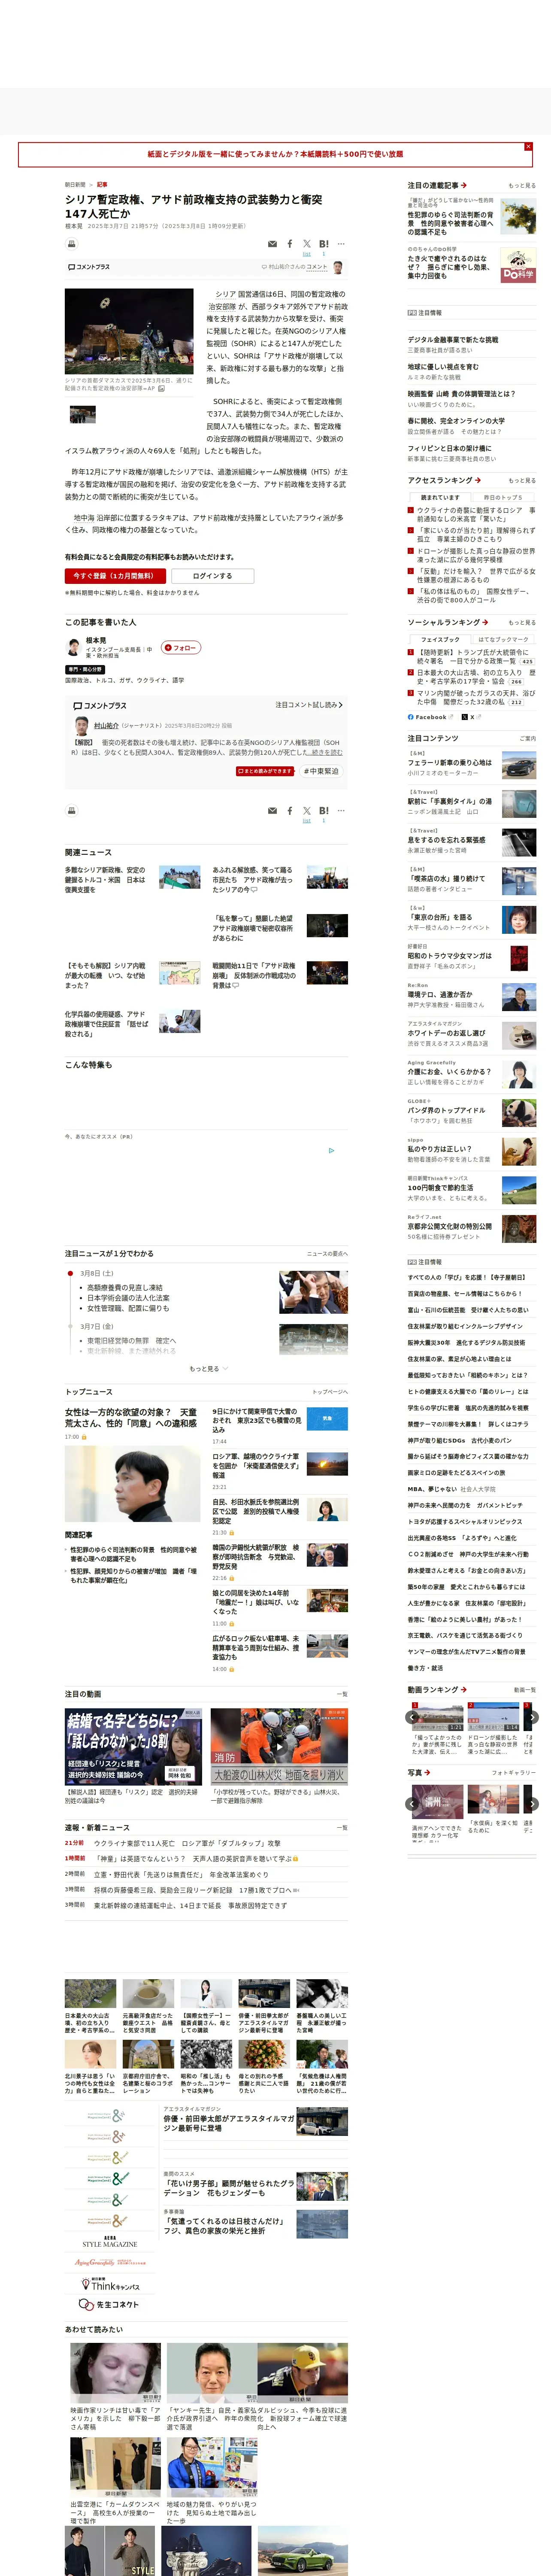
Task: Open 先生コネクト logo link
Action: 109,2305
